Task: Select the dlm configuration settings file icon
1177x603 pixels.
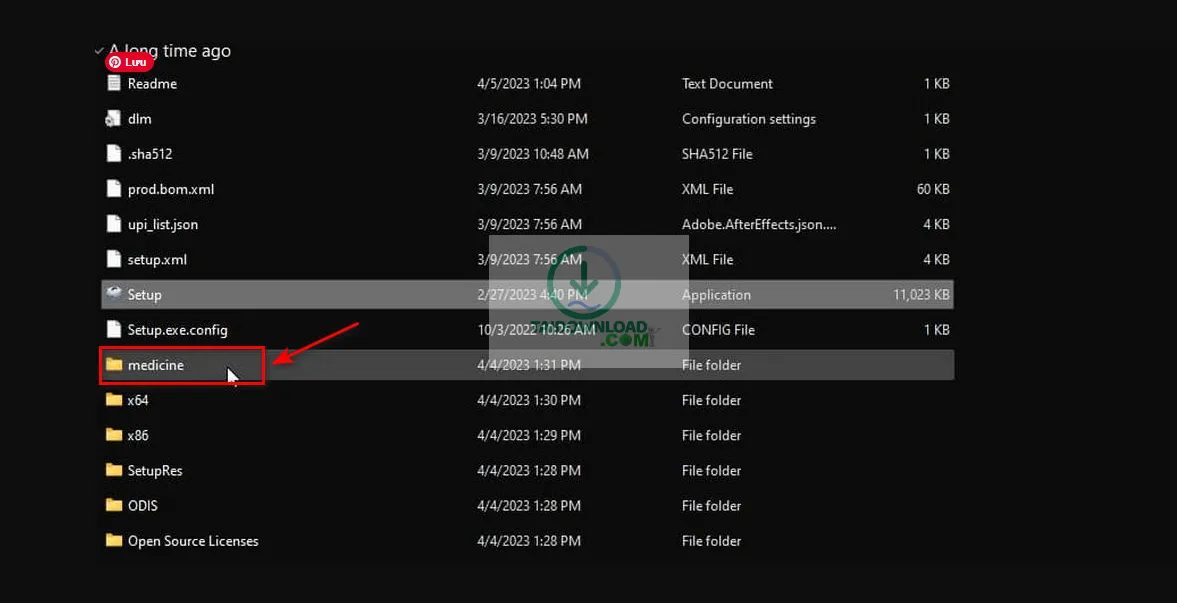Action: (114, 119)
